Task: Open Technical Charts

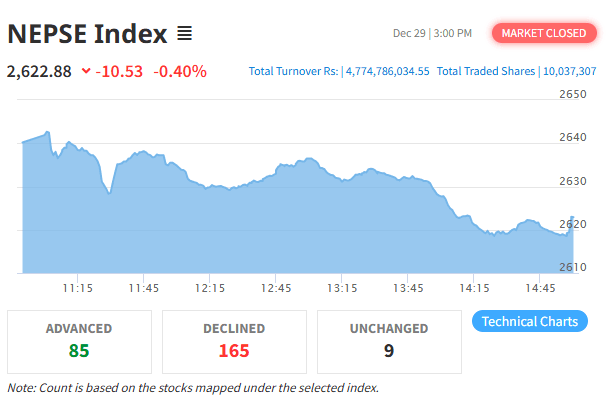Action: pyautogui.click(x=529, y=322)
